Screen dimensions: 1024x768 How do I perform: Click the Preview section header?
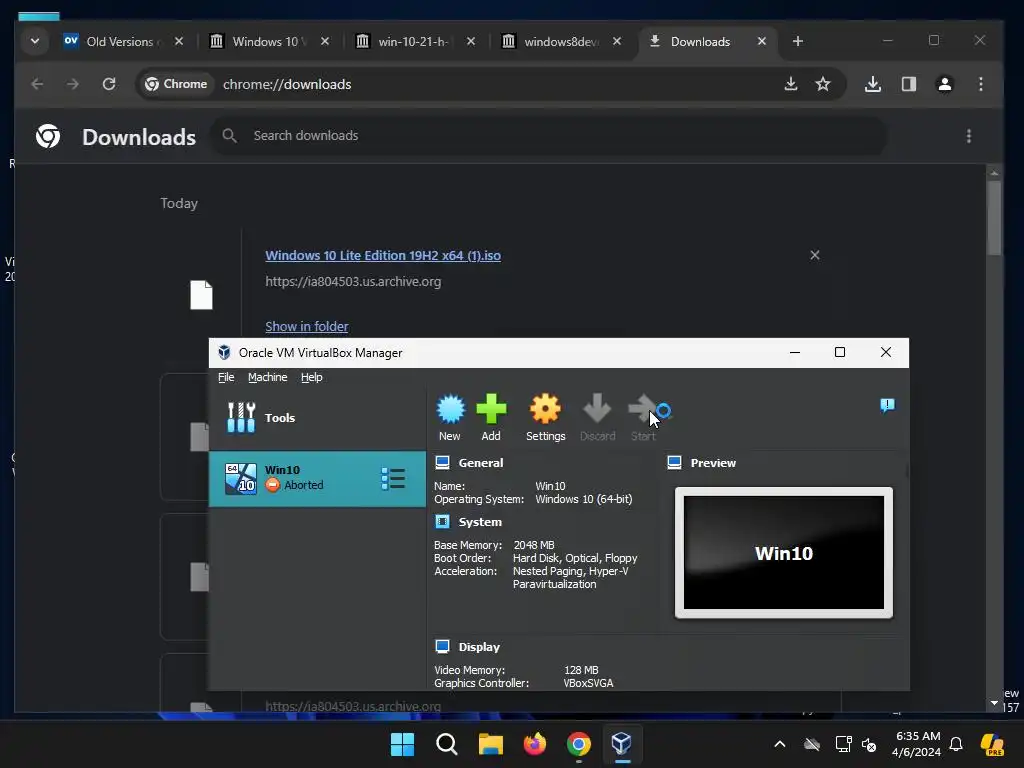click(x=712, y=463)
